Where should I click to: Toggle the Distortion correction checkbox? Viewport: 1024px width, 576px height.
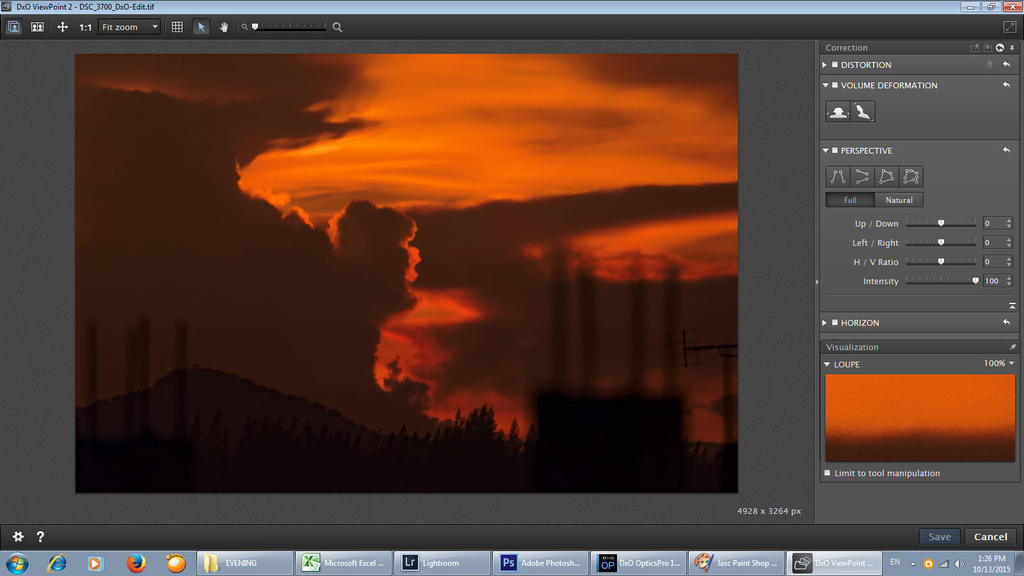point(835,65)
